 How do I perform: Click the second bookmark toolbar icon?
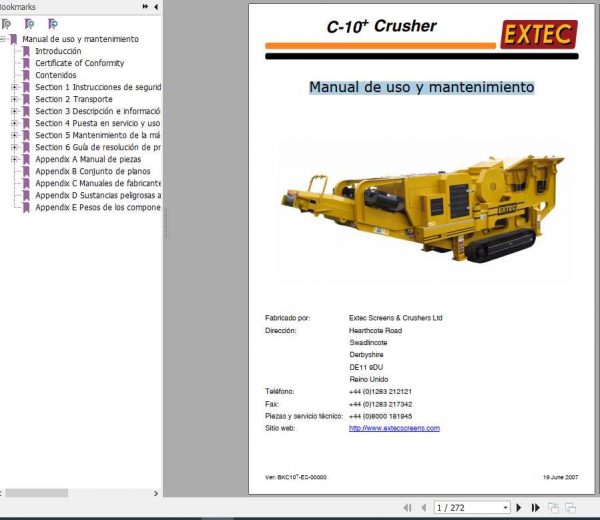point(29,24)
